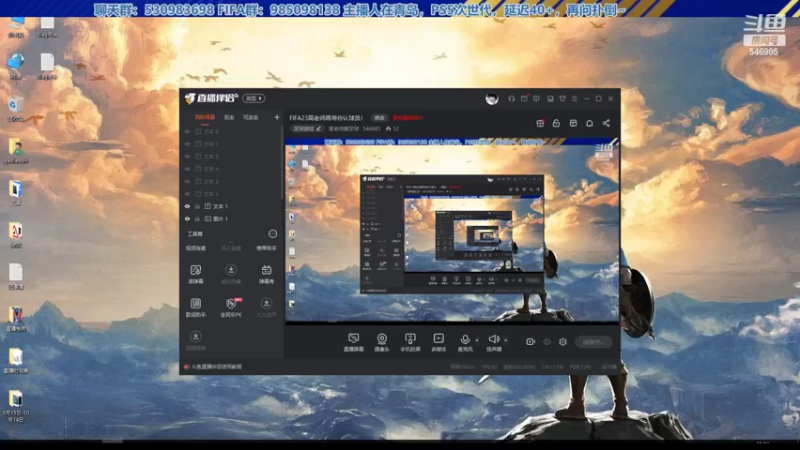The width and height of the screenshot is (800, 450).
Task: Toggle visibility eye of 文本 7 layer
Action: pyautogui.click(x=187, y=144)
